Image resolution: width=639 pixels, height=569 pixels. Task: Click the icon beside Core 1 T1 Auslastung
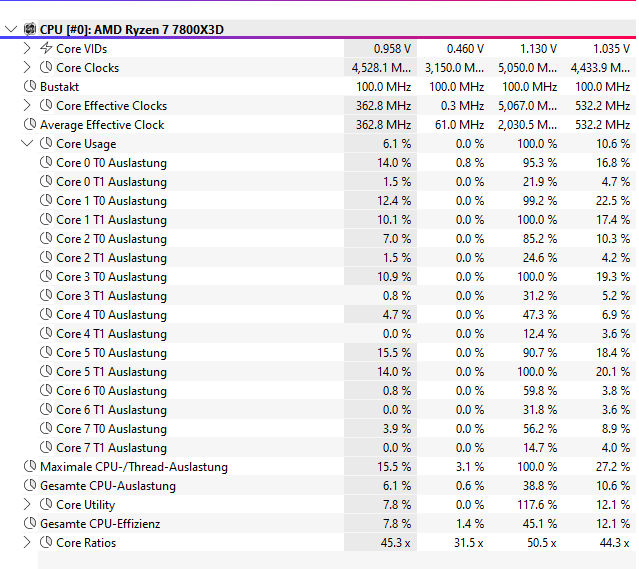click(x=46, y=219)
